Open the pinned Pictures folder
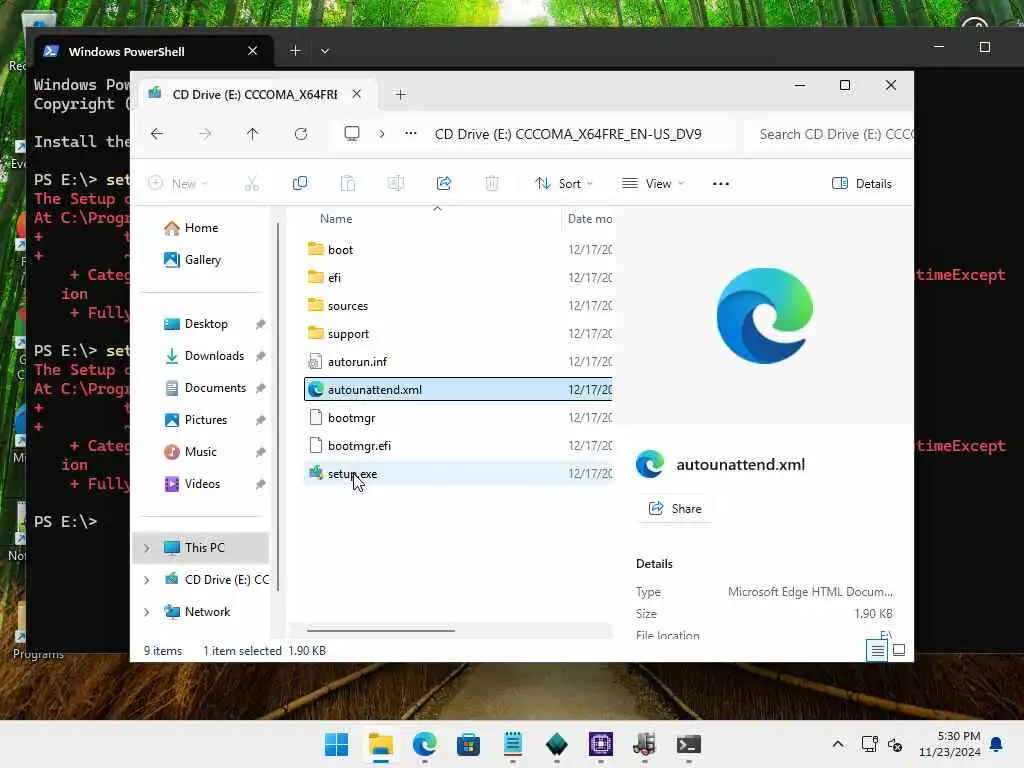 click(206, 420)
